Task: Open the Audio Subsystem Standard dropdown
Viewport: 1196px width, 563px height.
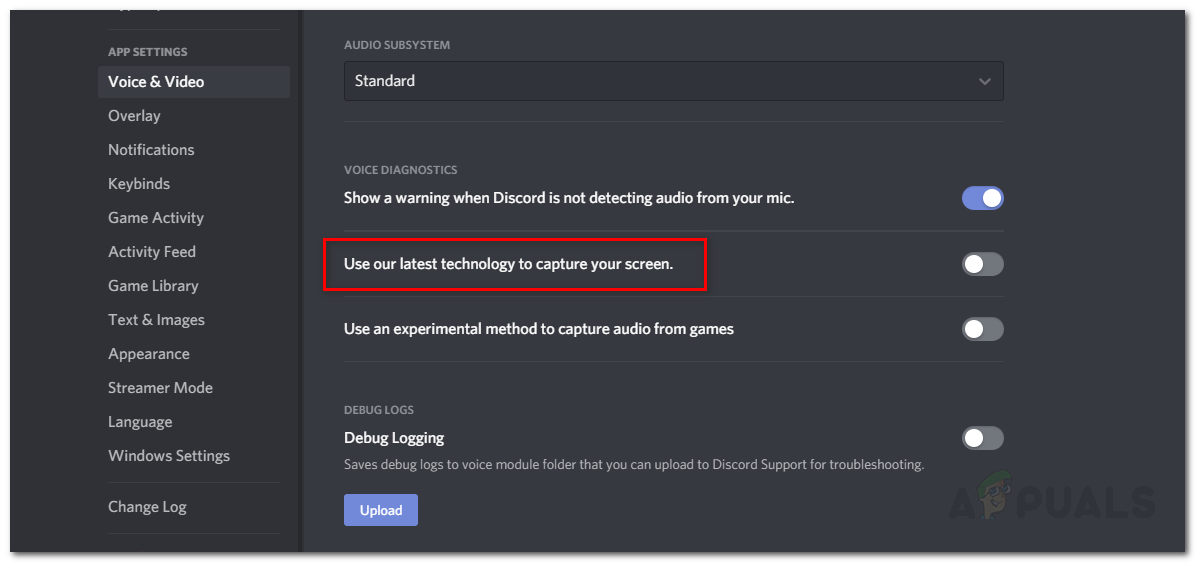Action: (660, 81)
